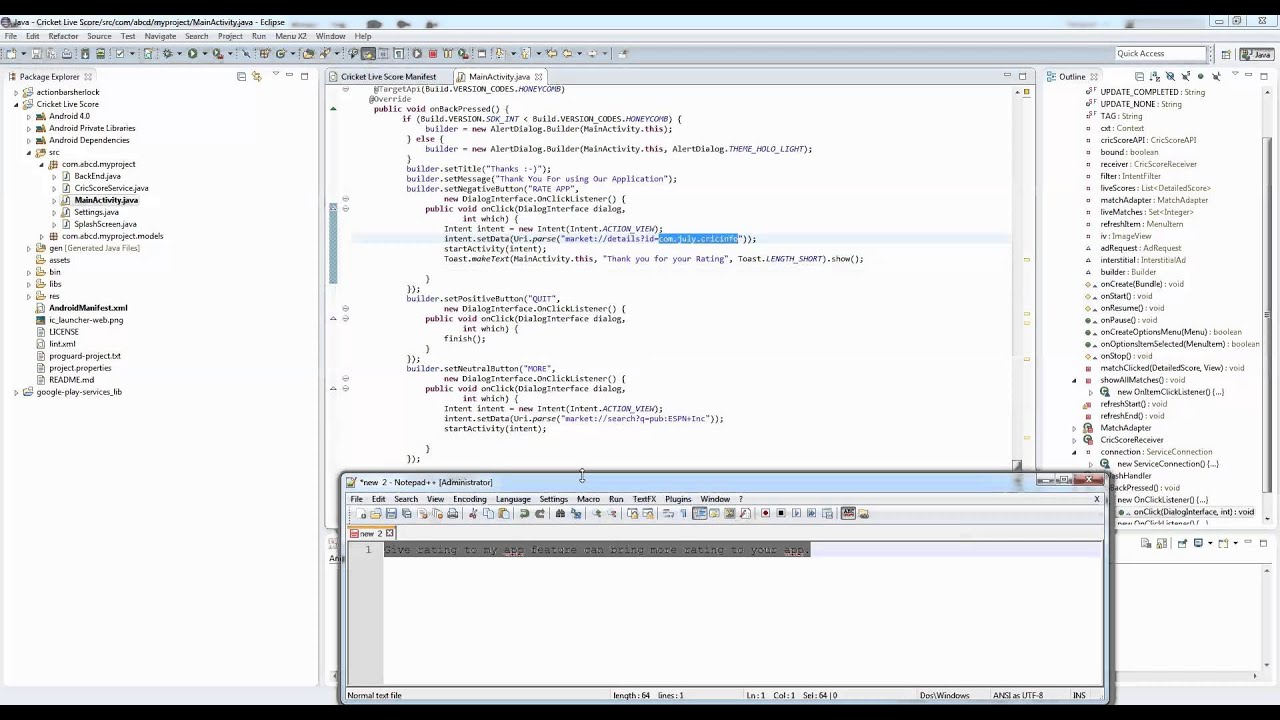Toggle Hide Non-Public Members green dot in Outline
Screen dimensions: 1280x720
click(1201, 77)
